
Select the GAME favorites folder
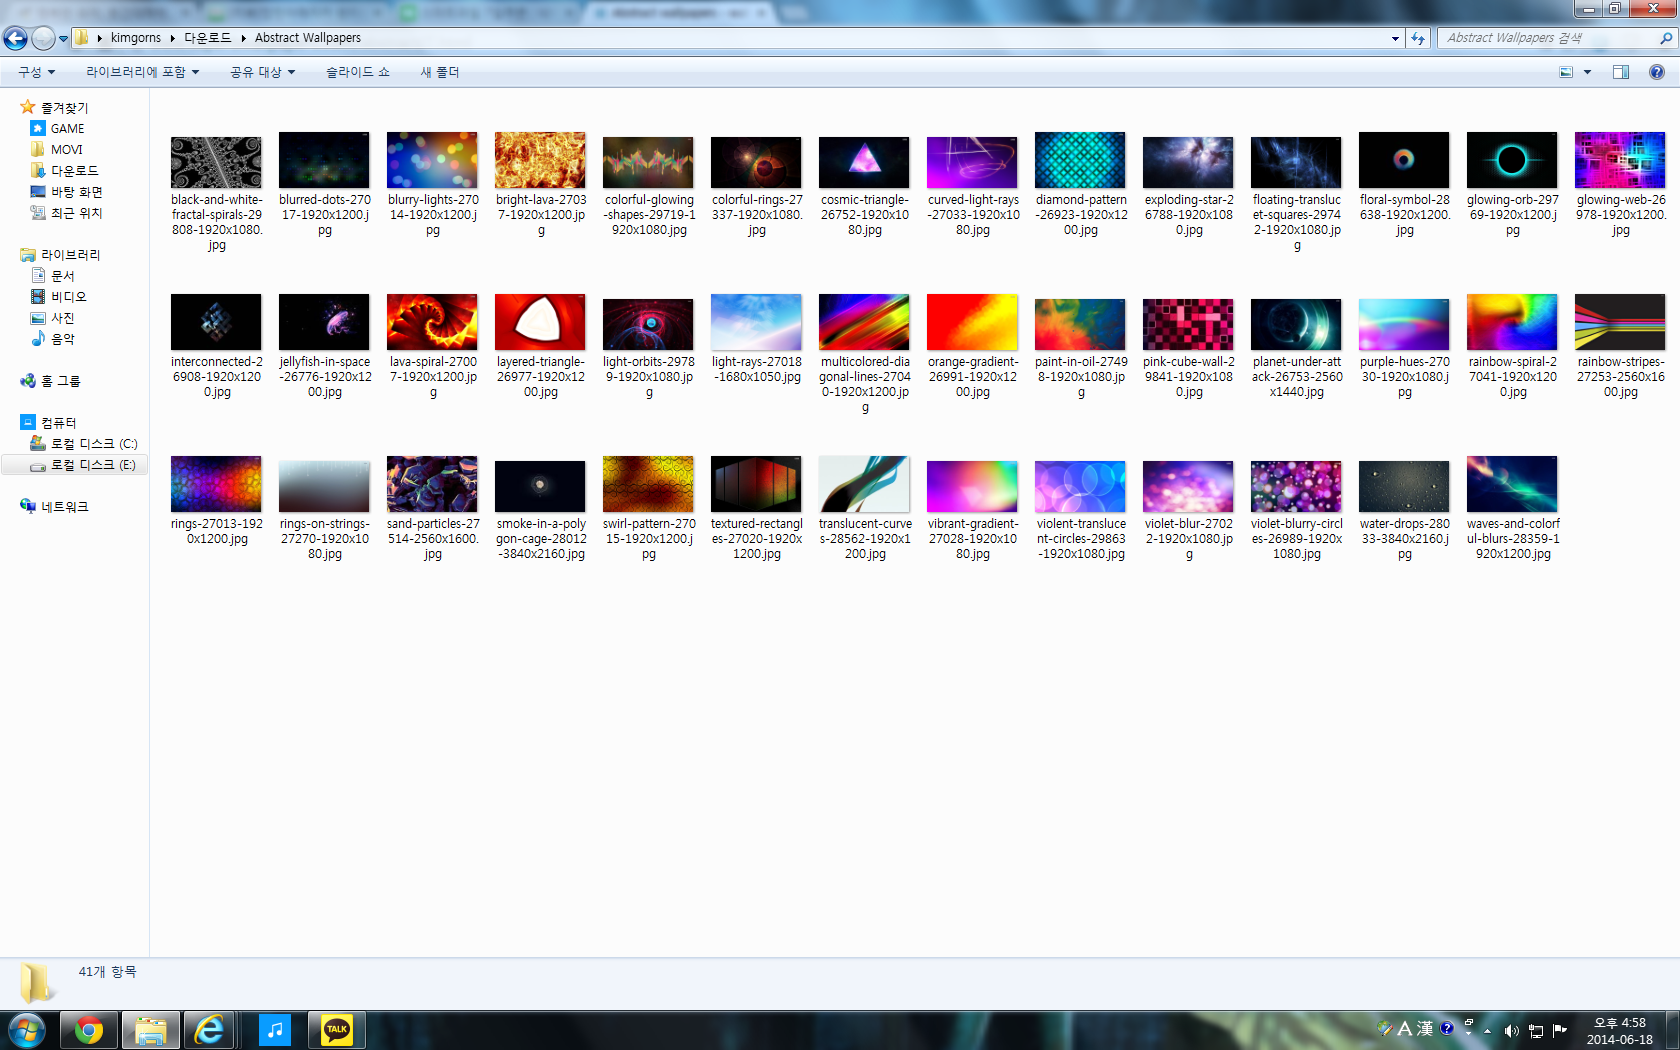pos(67,129)
